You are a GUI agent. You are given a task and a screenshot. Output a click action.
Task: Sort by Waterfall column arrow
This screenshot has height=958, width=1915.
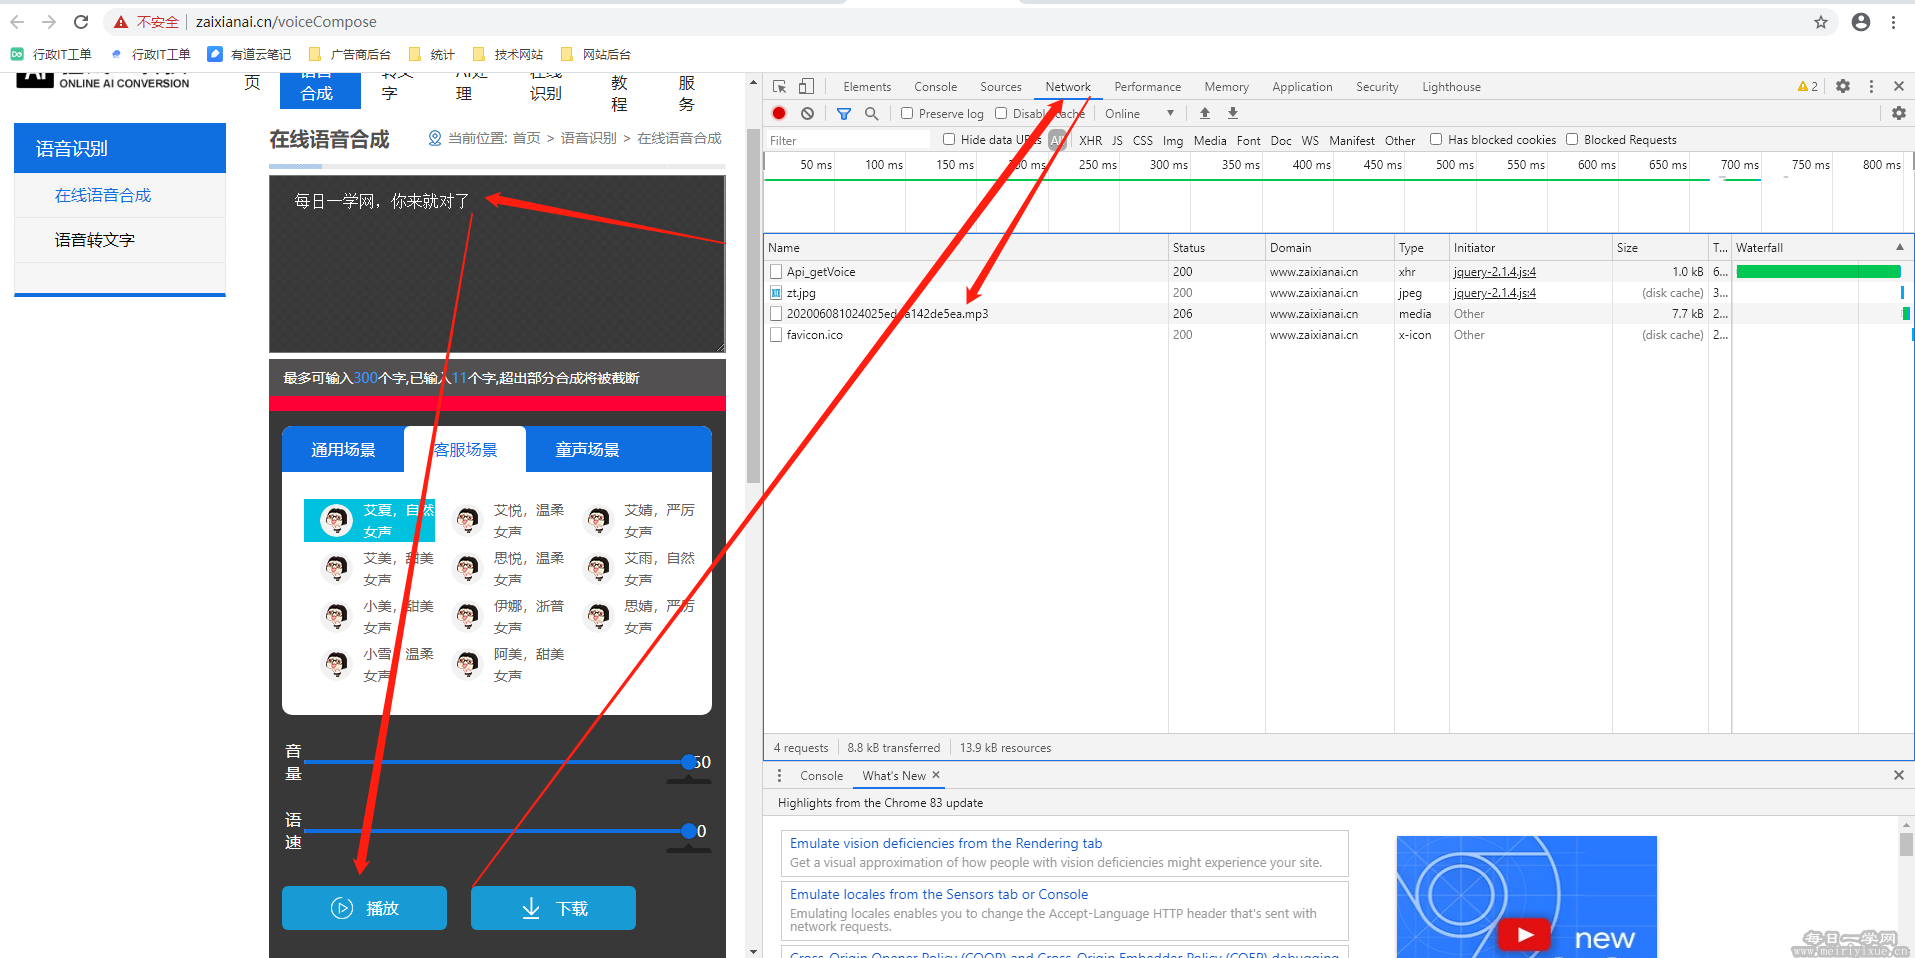pos(1900,247)
